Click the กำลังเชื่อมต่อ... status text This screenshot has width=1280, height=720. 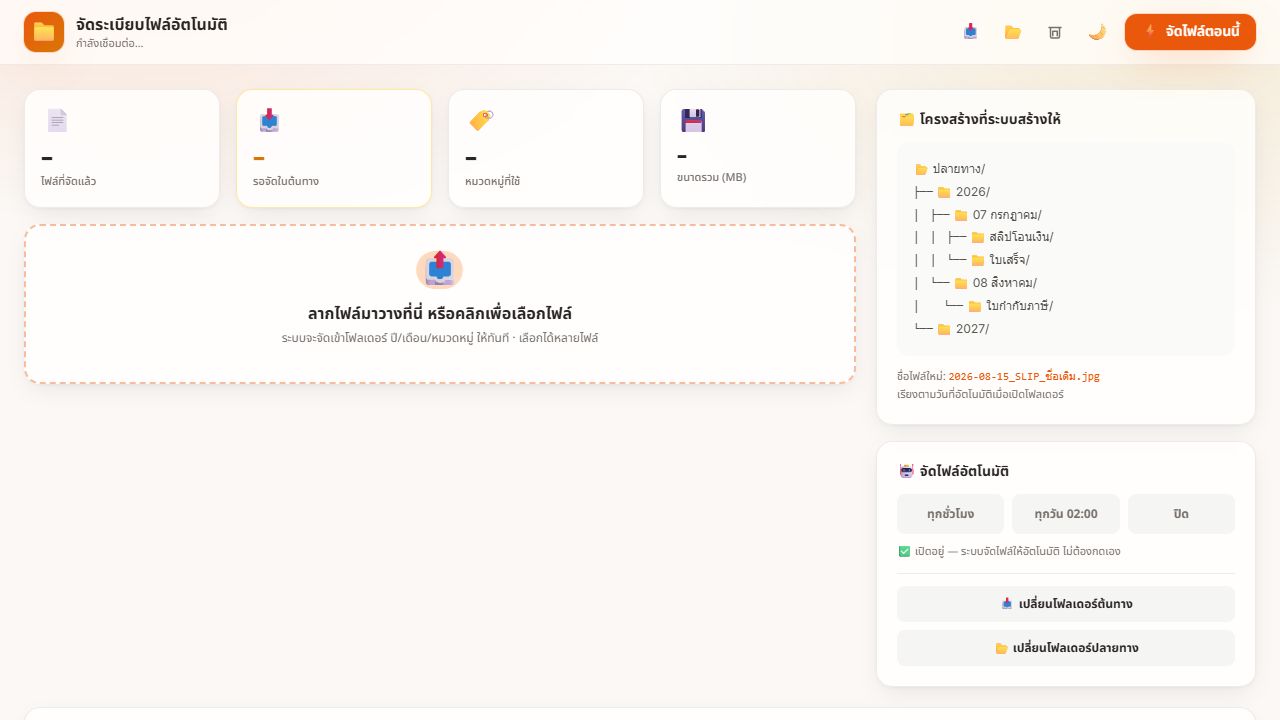coord(109,44)
